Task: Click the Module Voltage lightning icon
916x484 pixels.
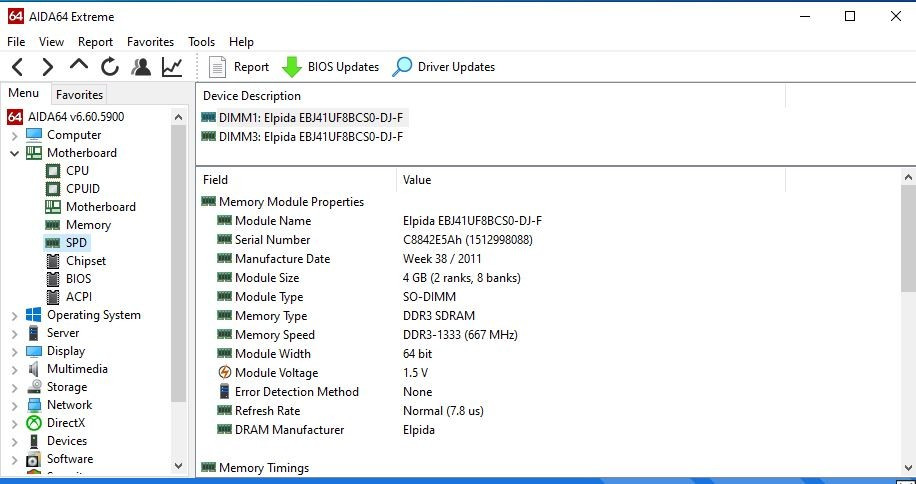Action: pyautogui.click(x=224, y=372)
